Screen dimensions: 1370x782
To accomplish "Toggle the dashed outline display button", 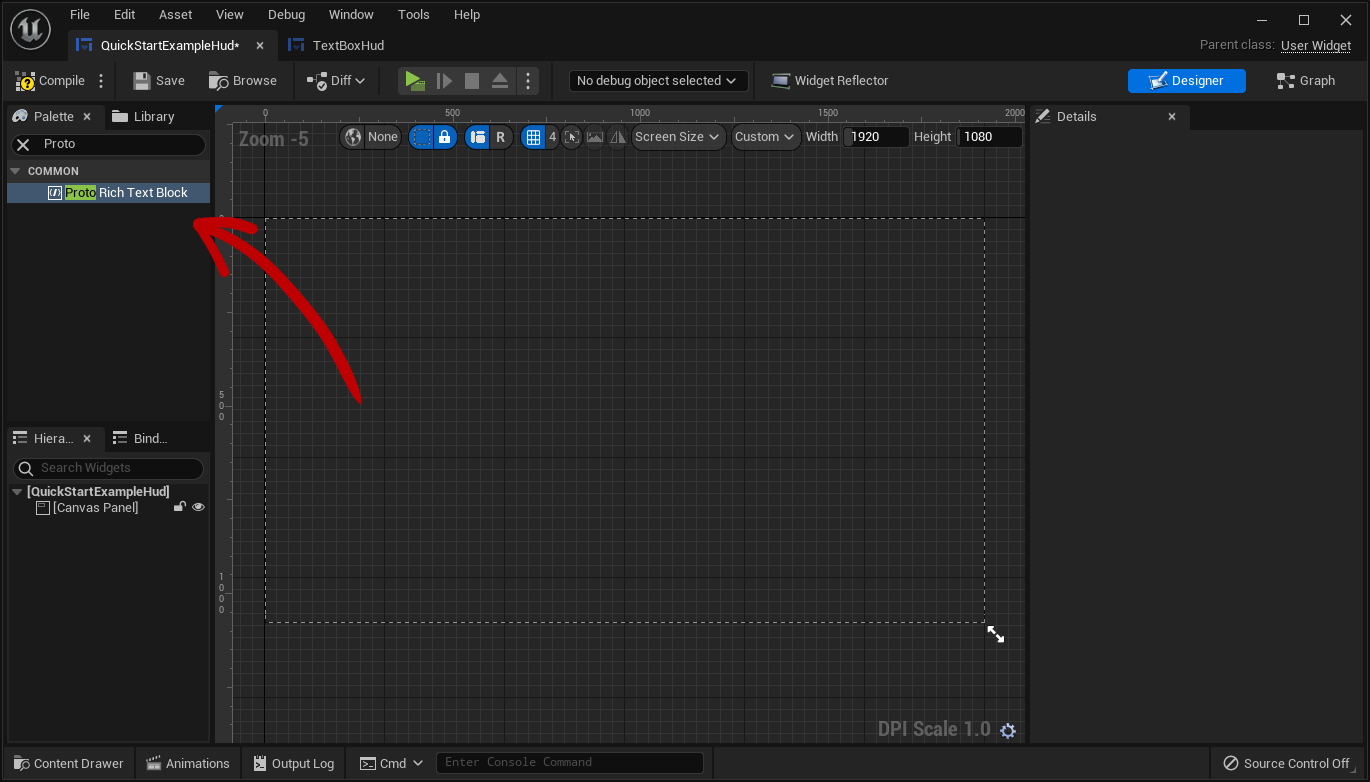I will (422, 137).
